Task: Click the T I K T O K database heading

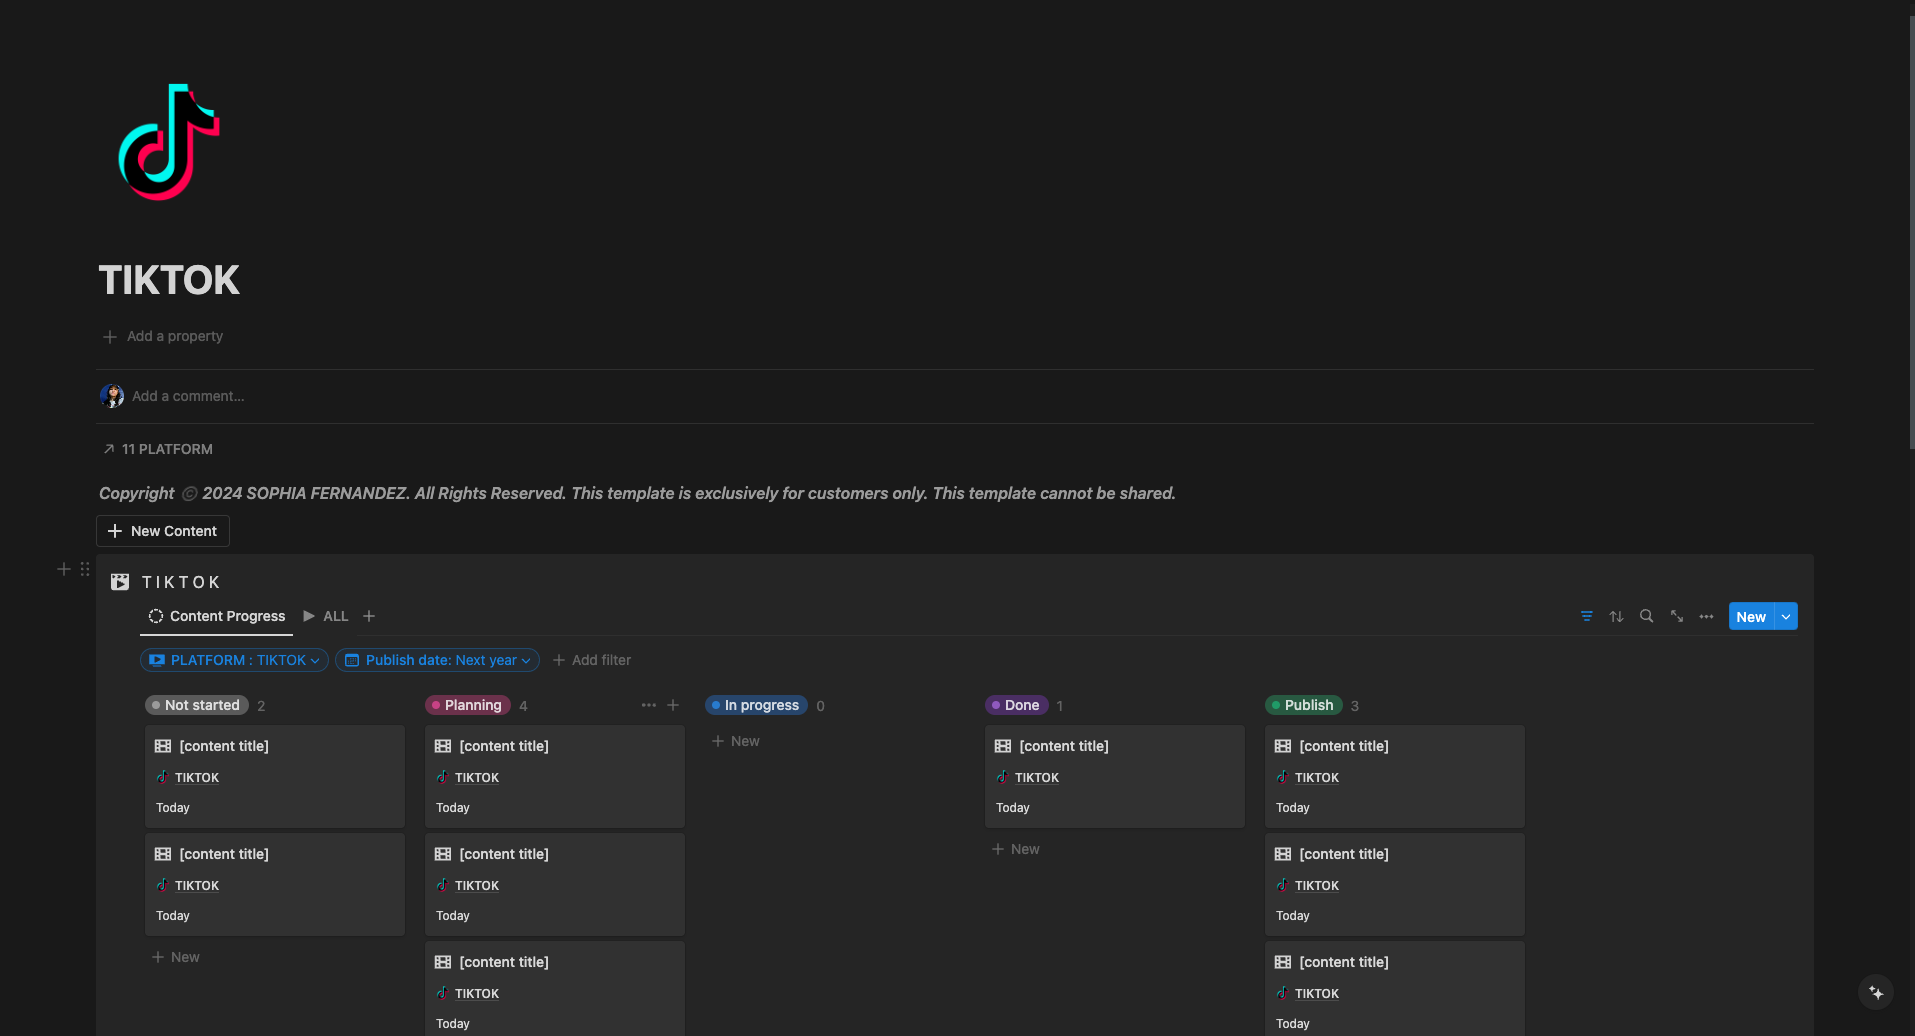Action: (x=181, y=582)
